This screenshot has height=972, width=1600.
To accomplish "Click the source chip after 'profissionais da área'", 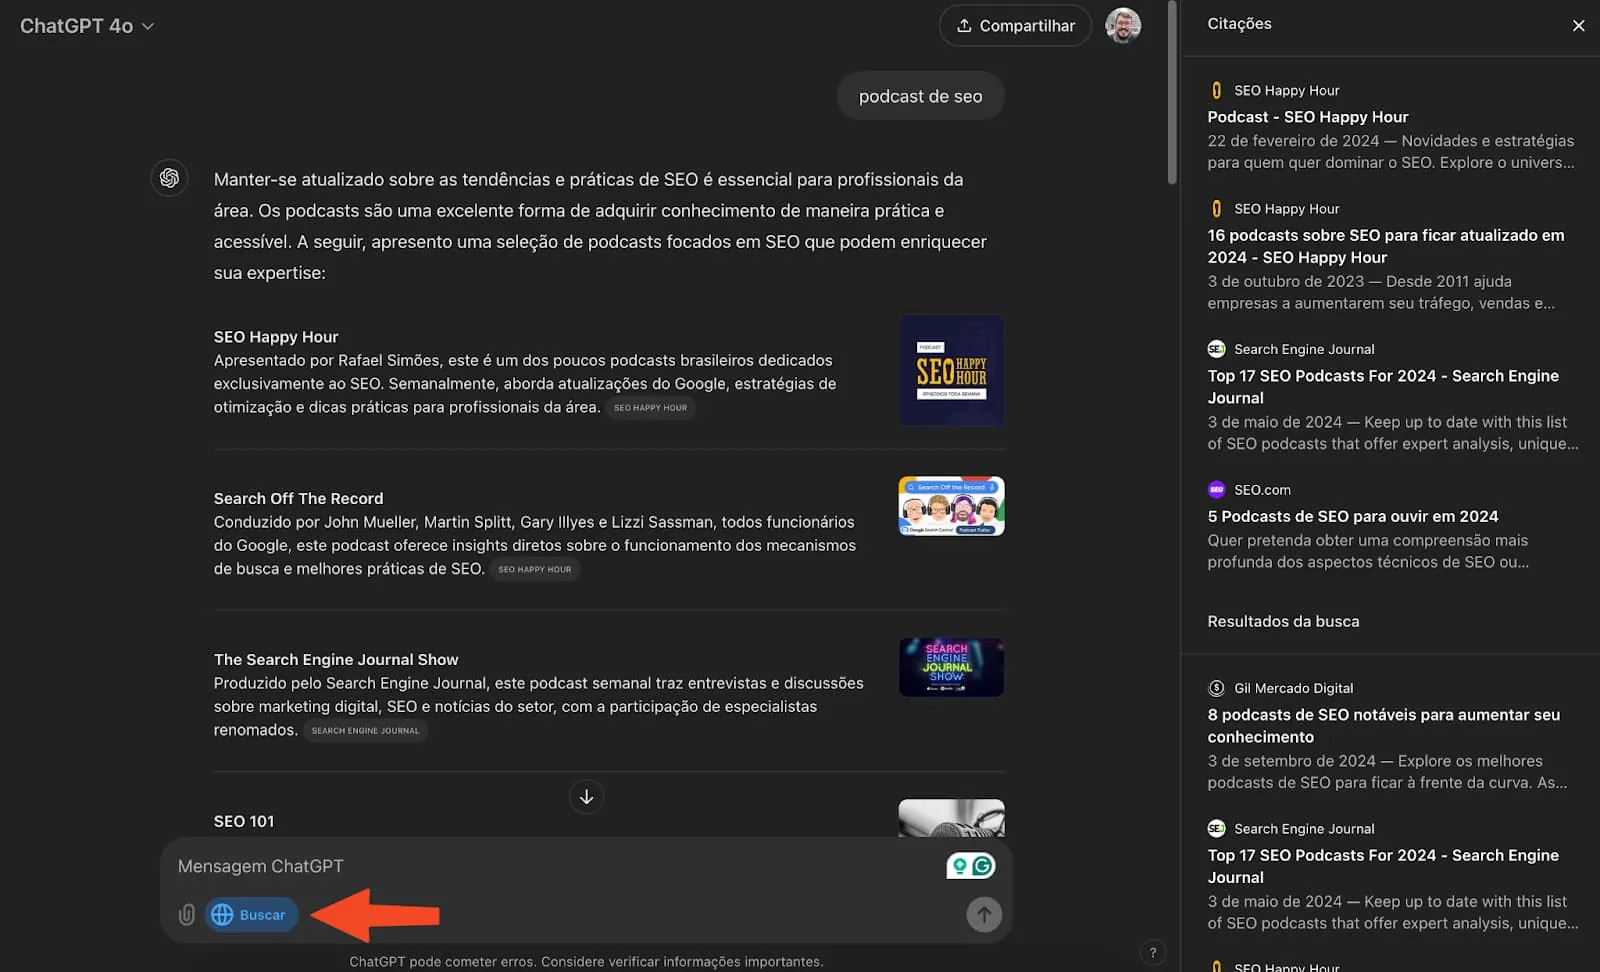I will tap(650, 408).
